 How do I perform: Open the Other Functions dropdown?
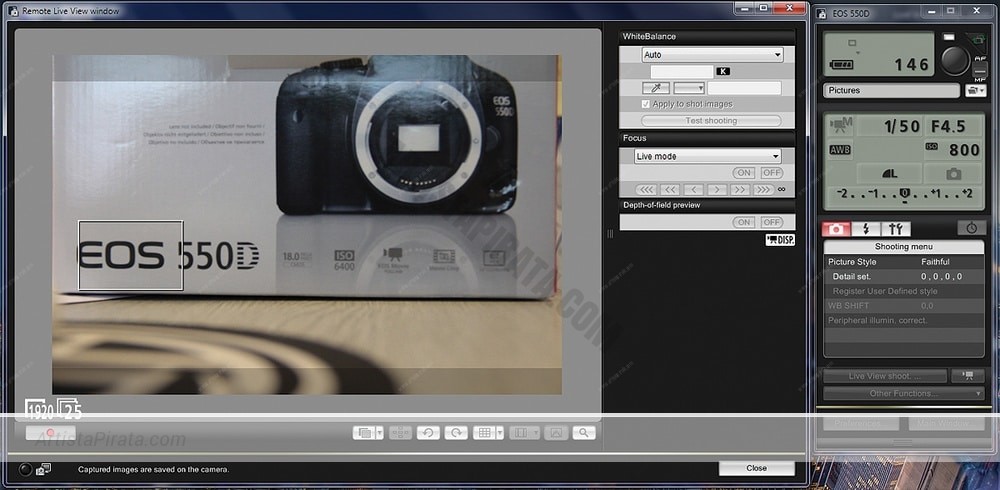(904, 394)
